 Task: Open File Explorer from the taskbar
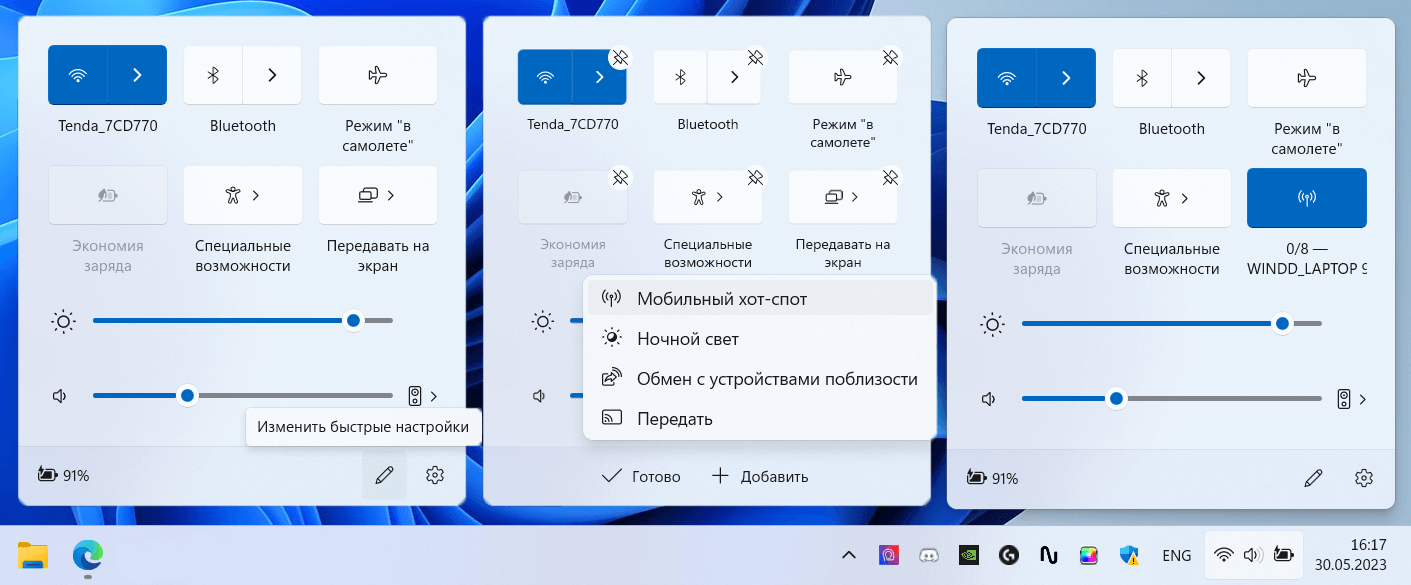point(33,555)
